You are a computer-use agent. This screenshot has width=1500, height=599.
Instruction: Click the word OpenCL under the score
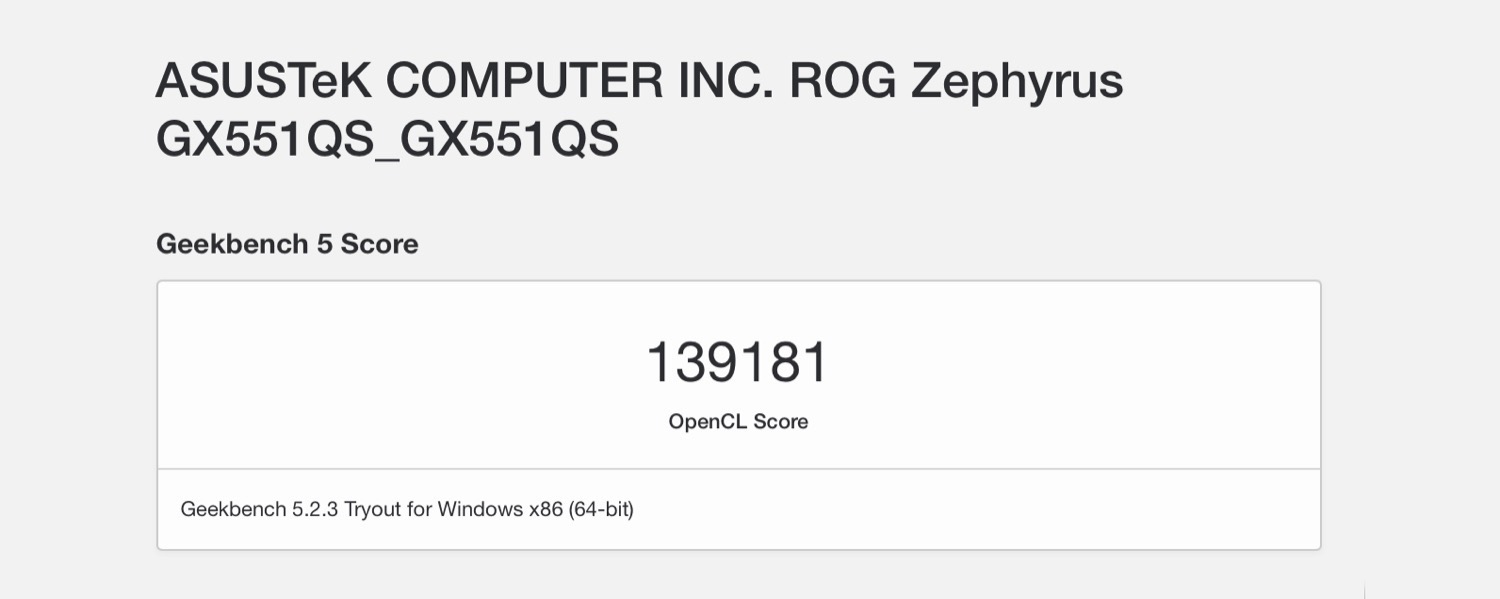[x=706, y=422]
